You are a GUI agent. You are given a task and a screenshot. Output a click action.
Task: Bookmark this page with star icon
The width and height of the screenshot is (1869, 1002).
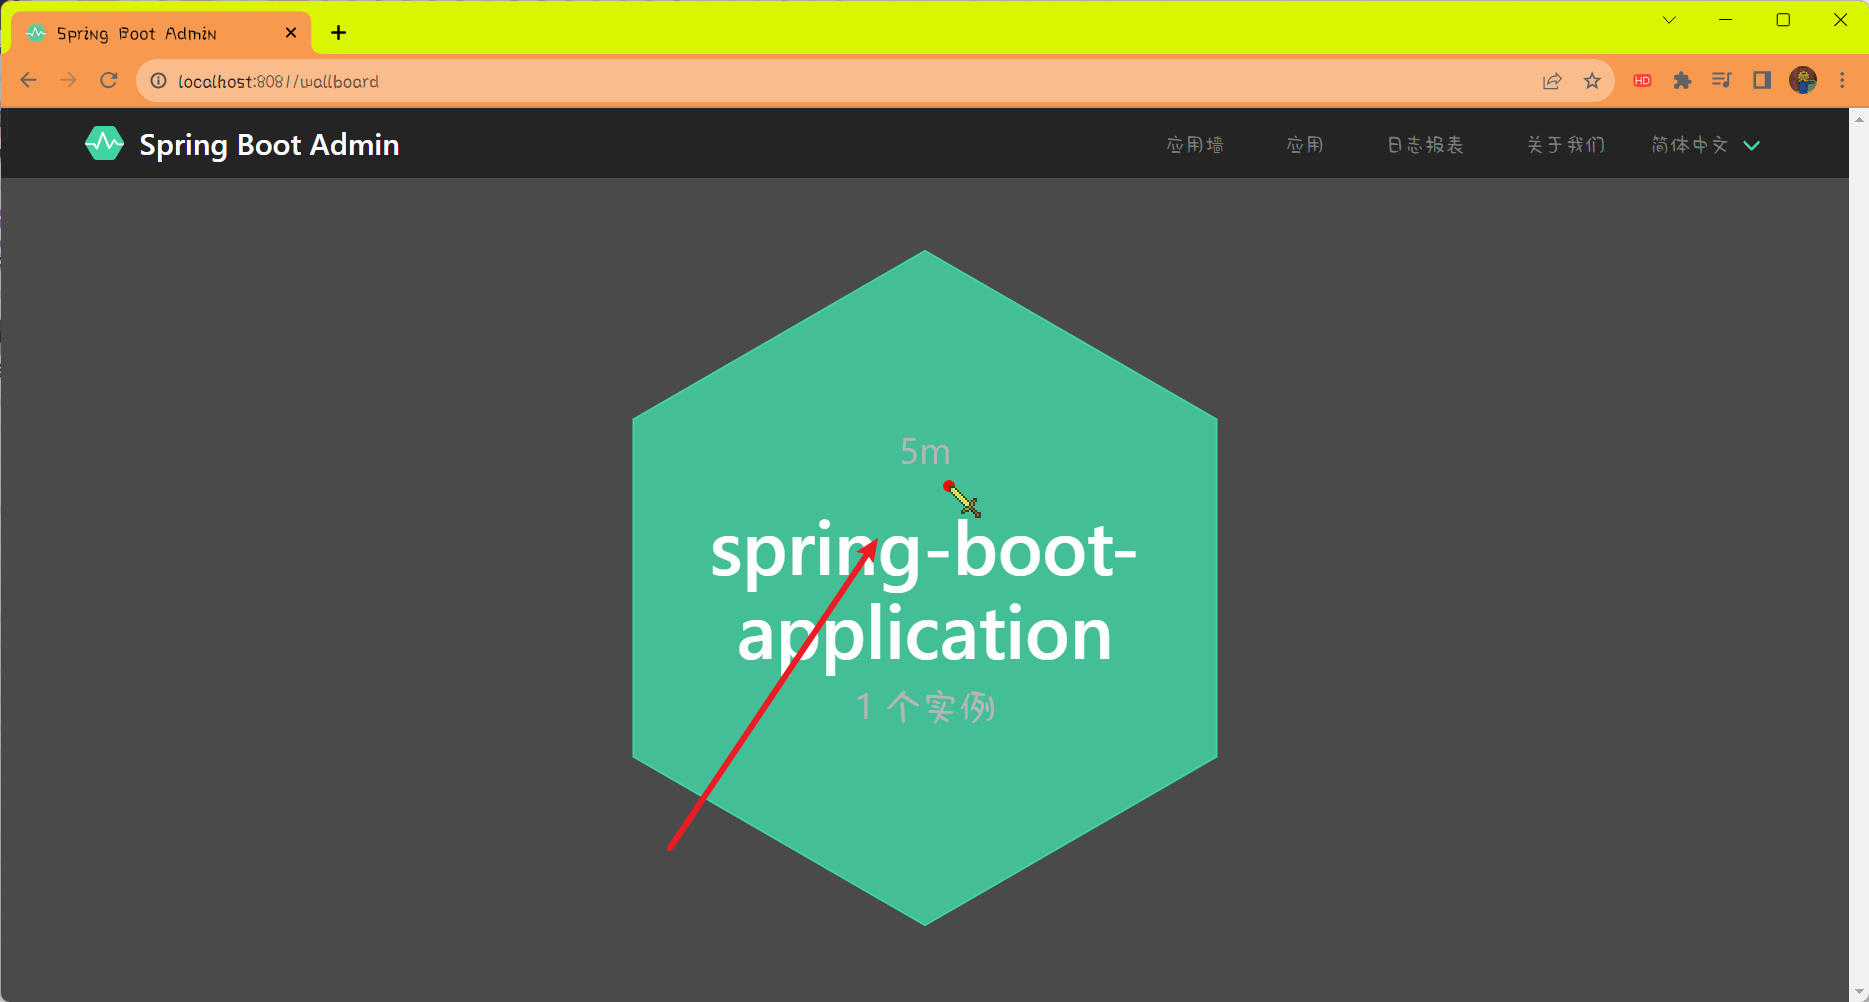(1592, 81)
